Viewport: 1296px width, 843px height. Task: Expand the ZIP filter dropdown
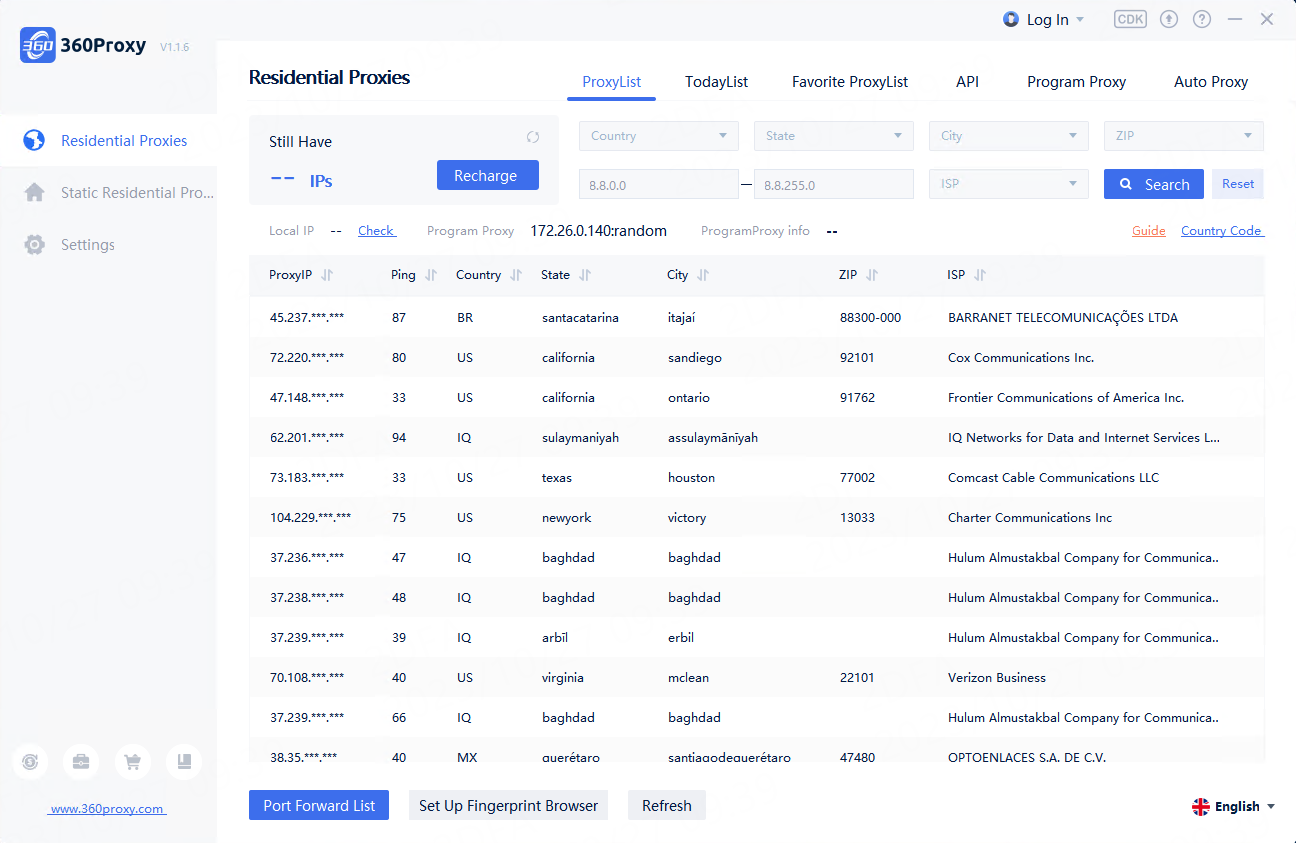pyautogui.click(x=1184, y=136)
